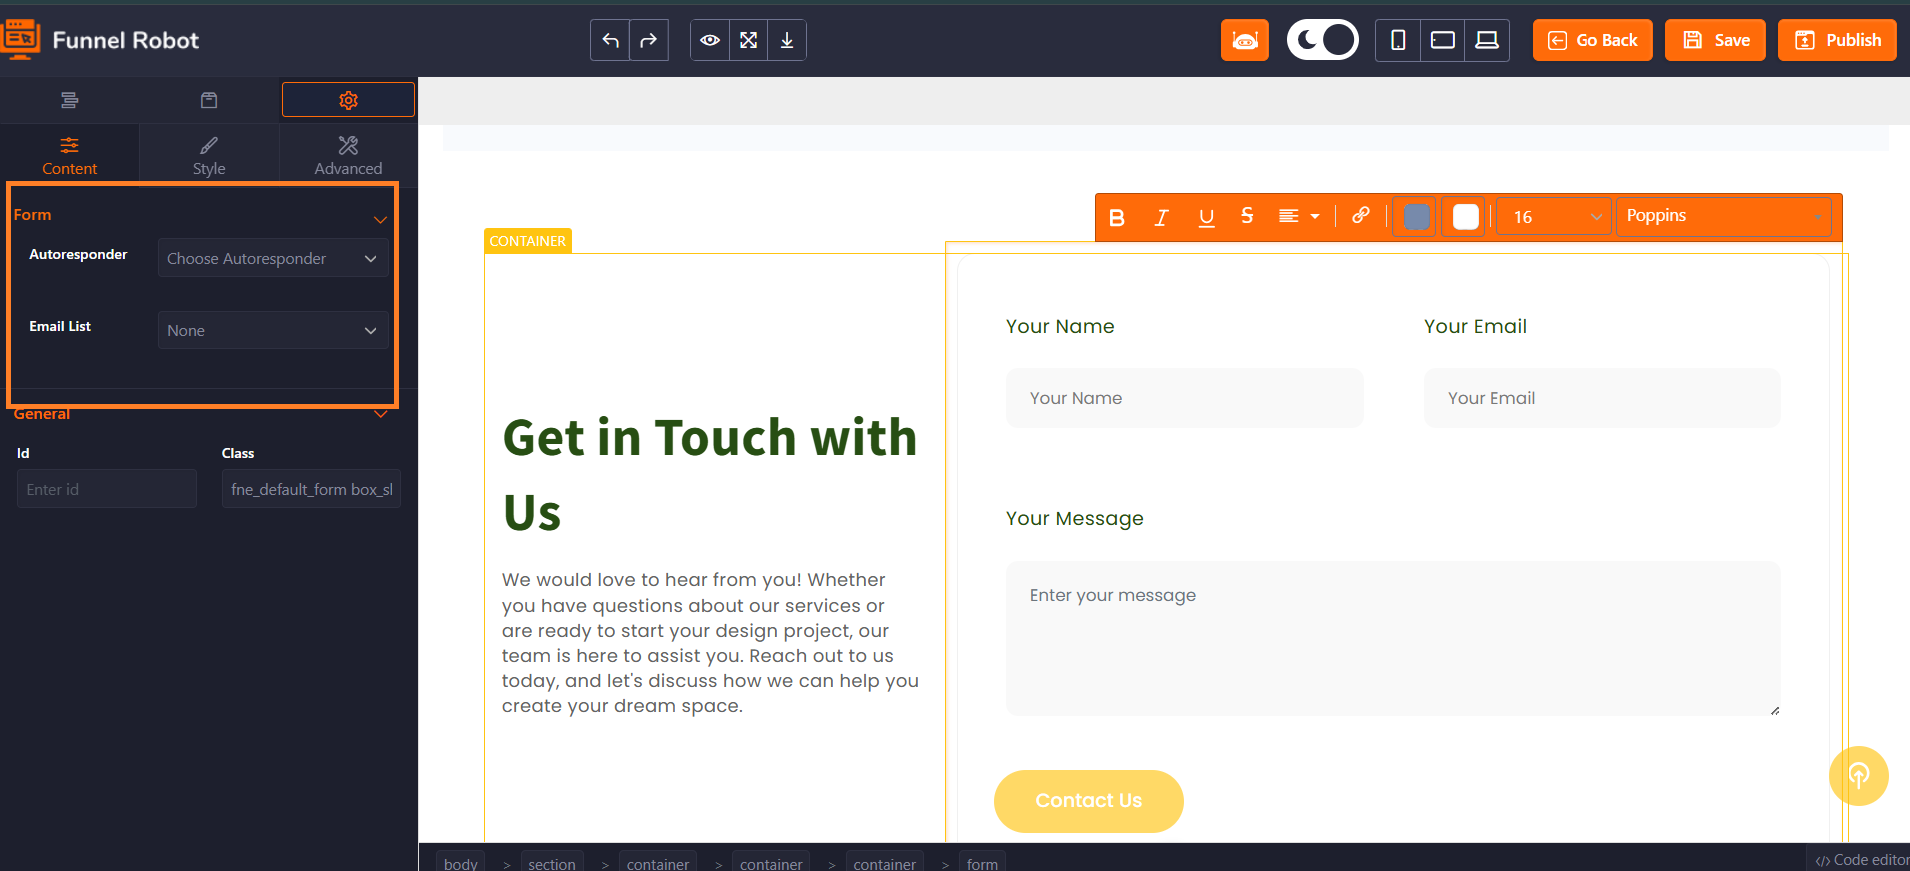1910x871 pixels.
Task: Open the Code editor link
Action: coord(1862,860)
